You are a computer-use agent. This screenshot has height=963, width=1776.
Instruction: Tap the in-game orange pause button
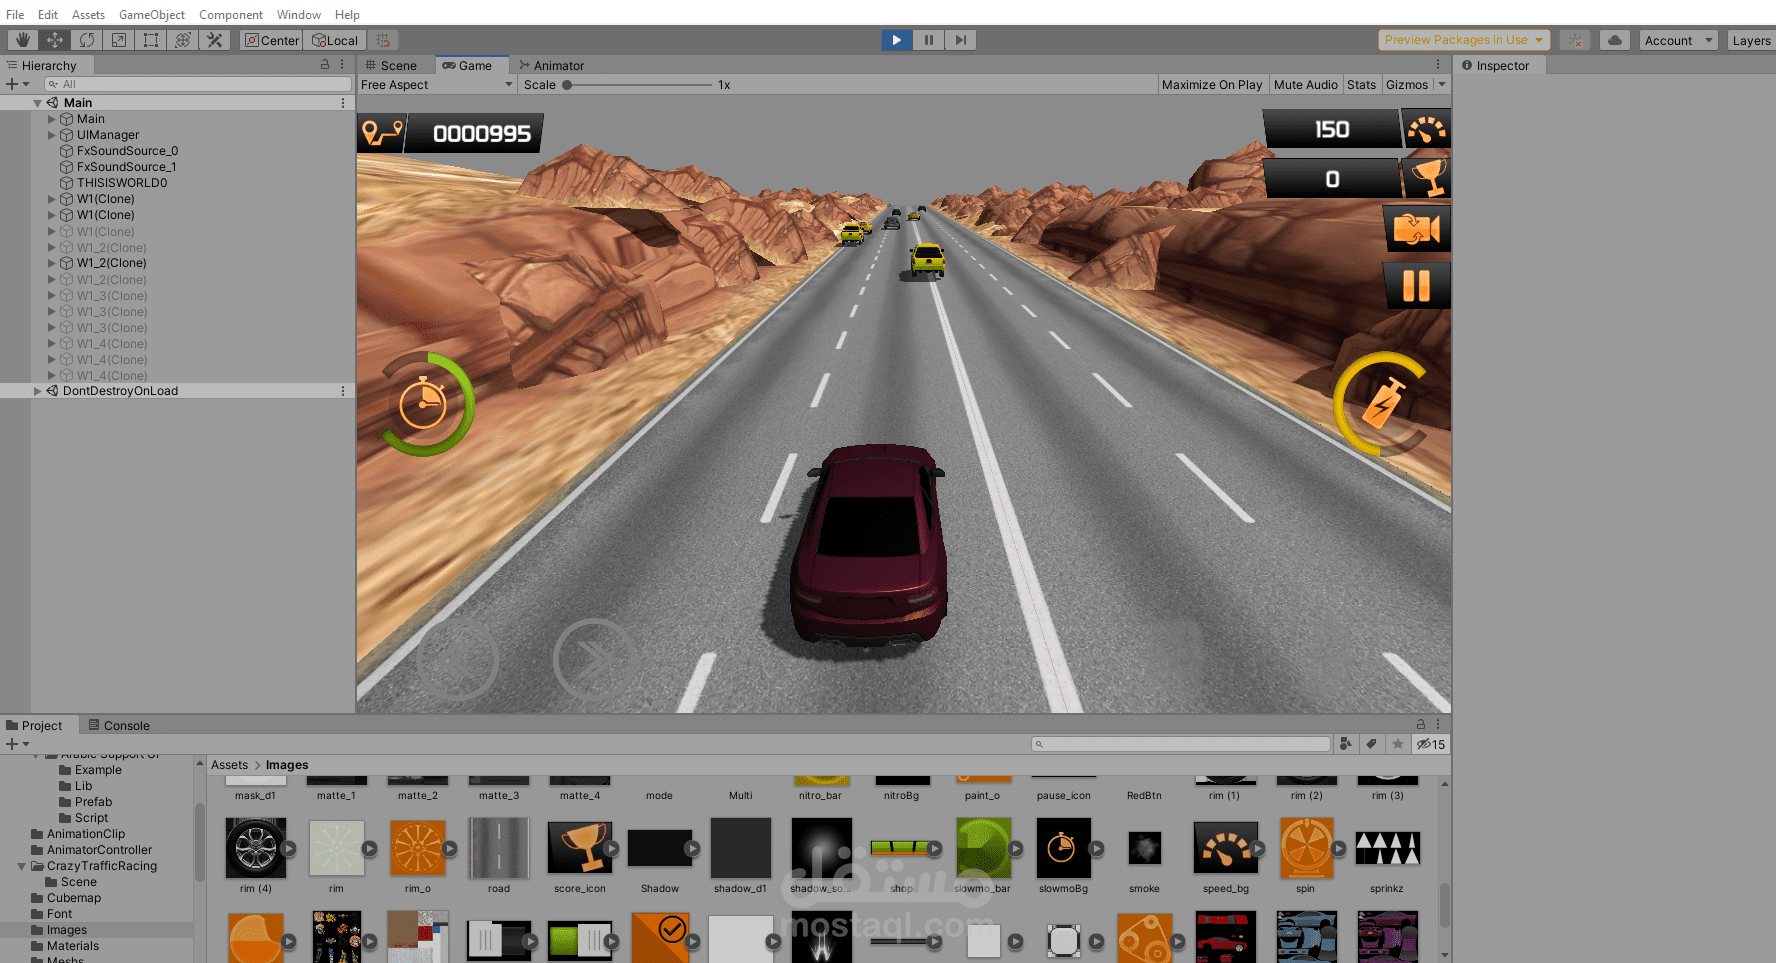point(1416,286)
